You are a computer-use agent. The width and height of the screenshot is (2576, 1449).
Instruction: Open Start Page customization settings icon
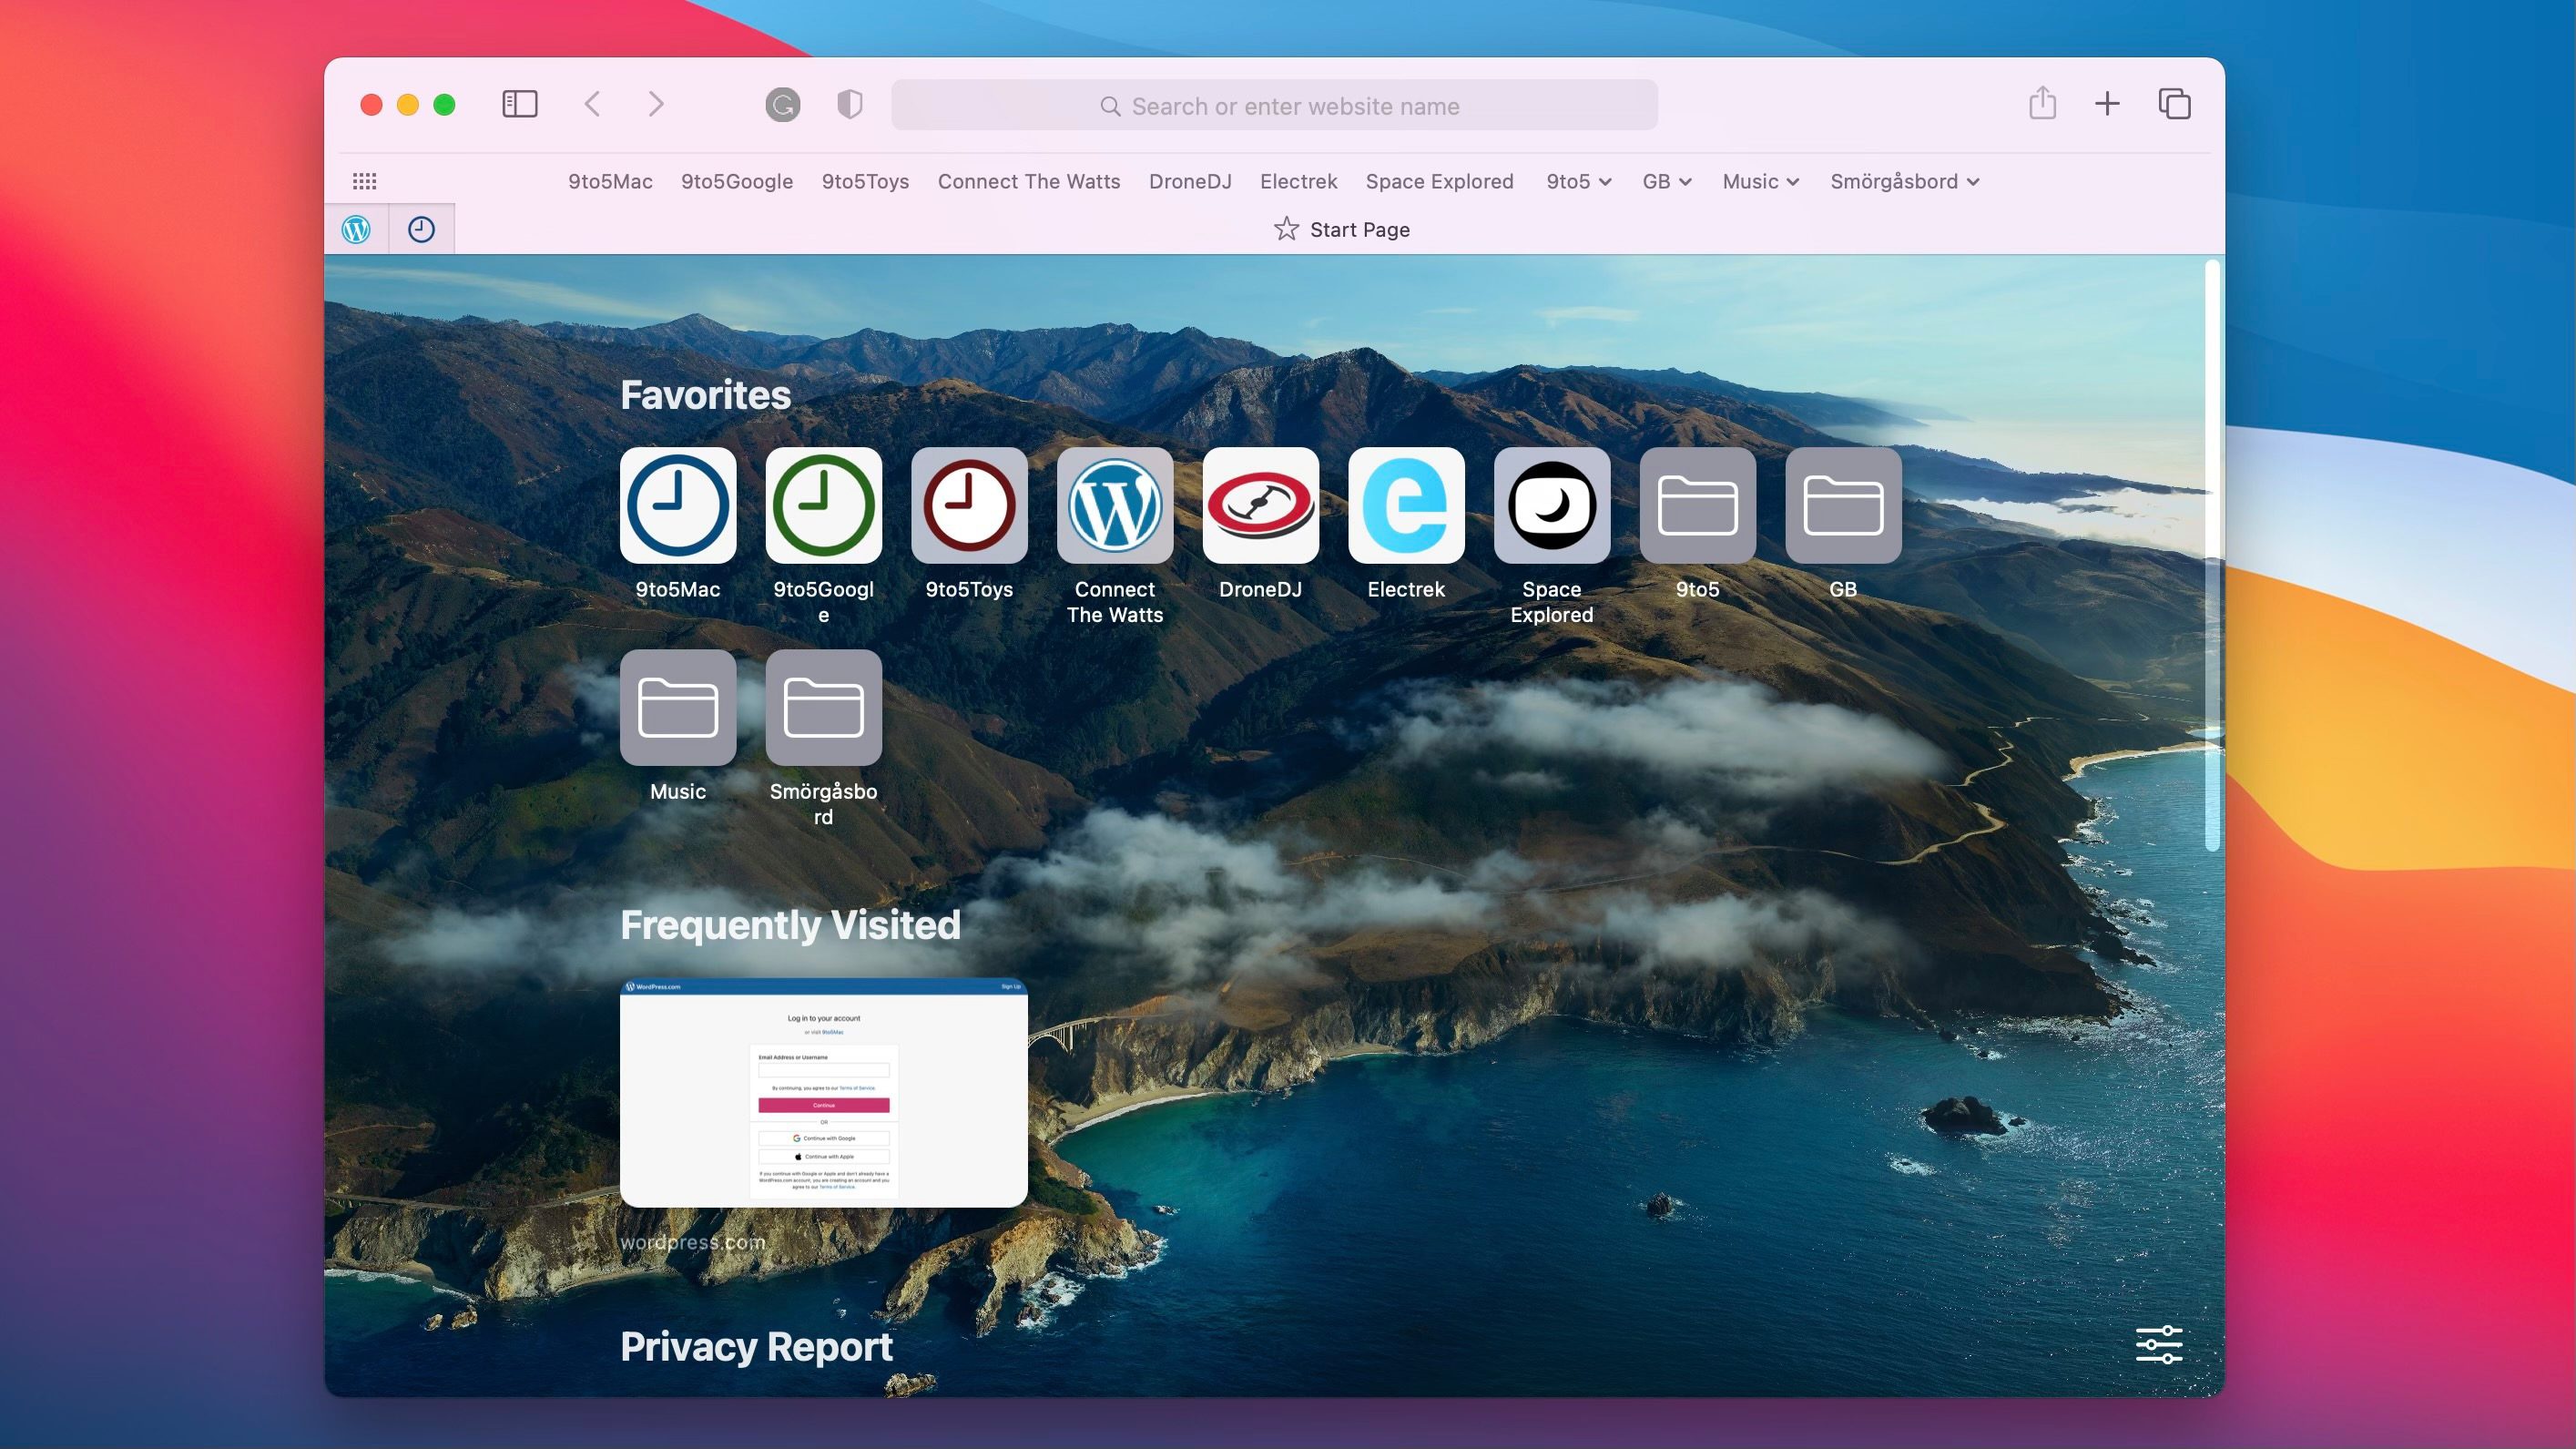[2158, 1345]
